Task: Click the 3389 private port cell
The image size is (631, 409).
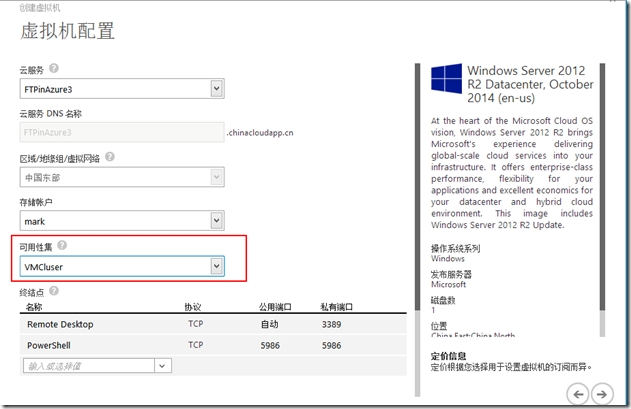Action: coord(331,324)
